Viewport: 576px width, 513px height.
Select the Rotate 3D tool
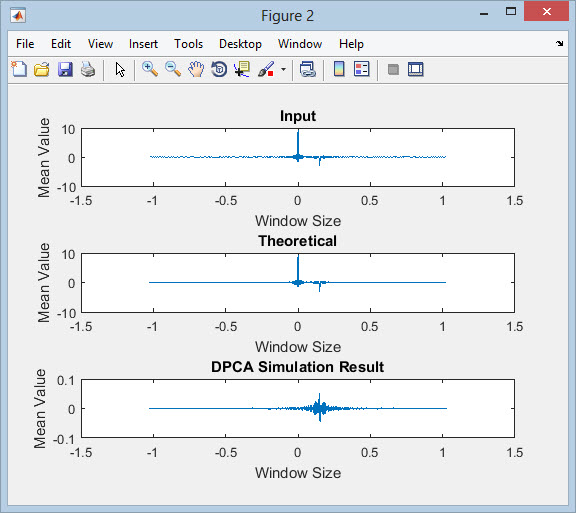point(219,69)
